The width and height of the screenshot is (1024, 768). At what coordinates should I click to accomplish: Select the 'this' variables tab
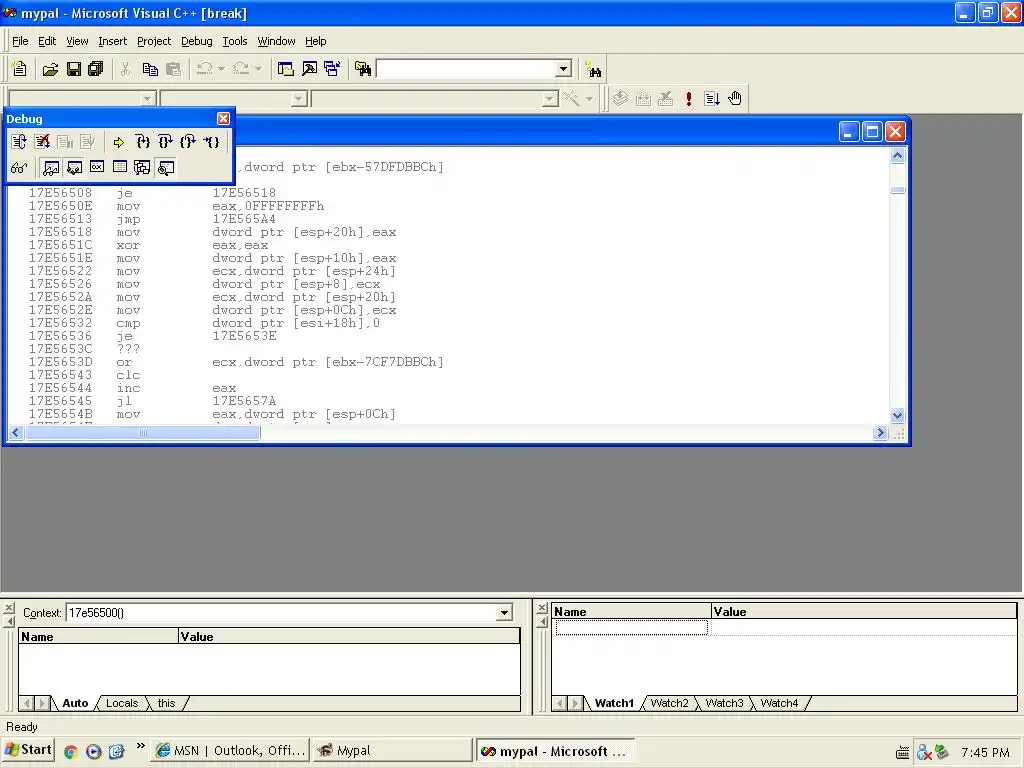(x=167, y=703)
